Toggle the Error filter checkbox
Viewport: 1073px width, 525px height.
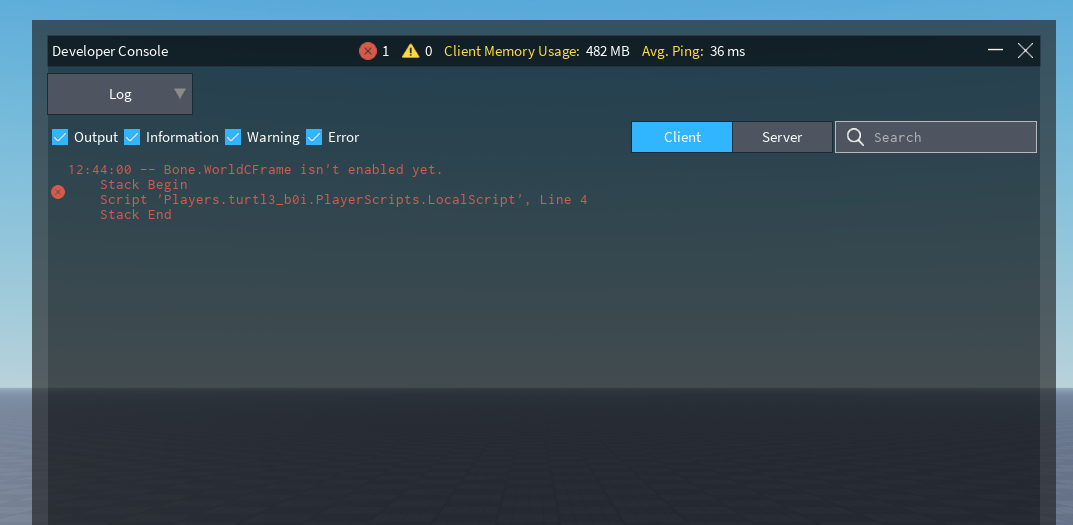click(x=314, y=137)
